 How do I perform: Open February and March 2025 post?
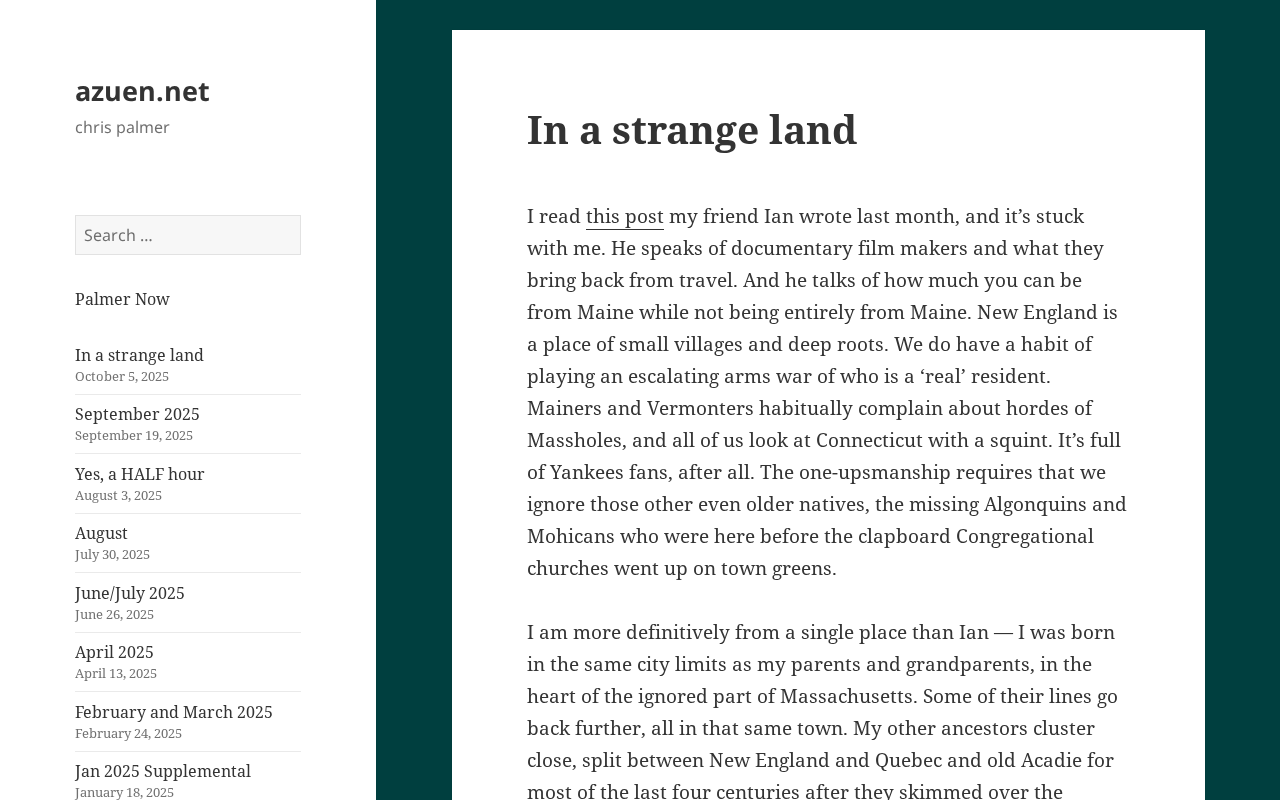tap(174, 712)
